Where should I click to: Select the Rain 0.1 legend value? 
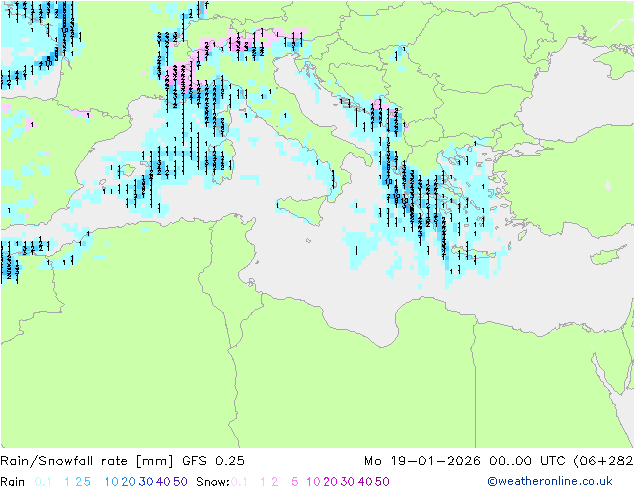tap(43, 482)
